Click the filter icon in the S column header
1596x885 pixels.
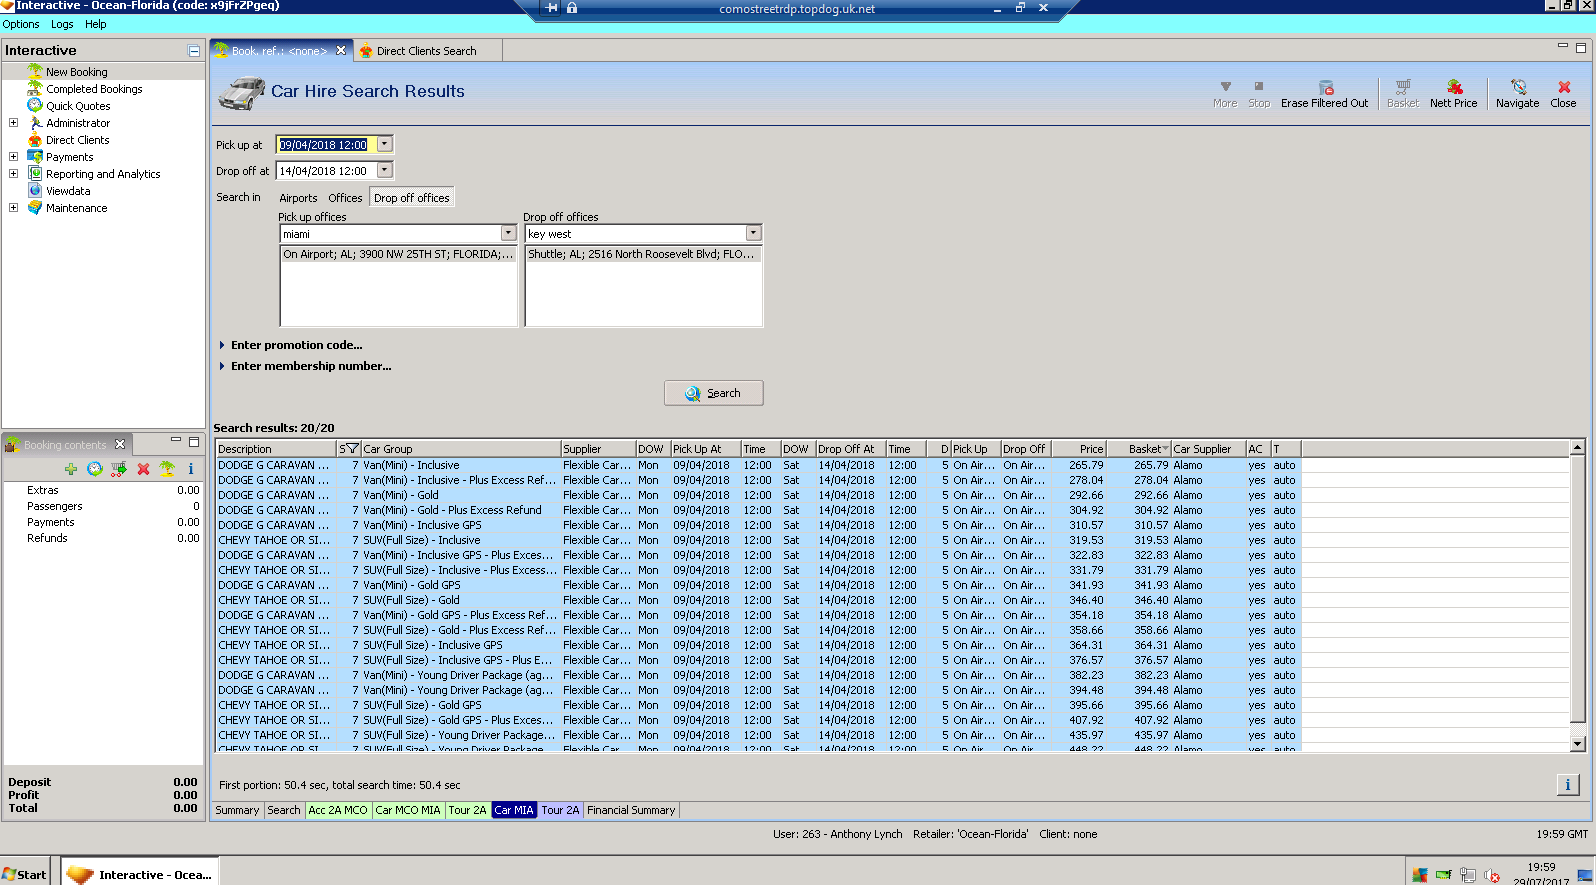coord(351,449)
